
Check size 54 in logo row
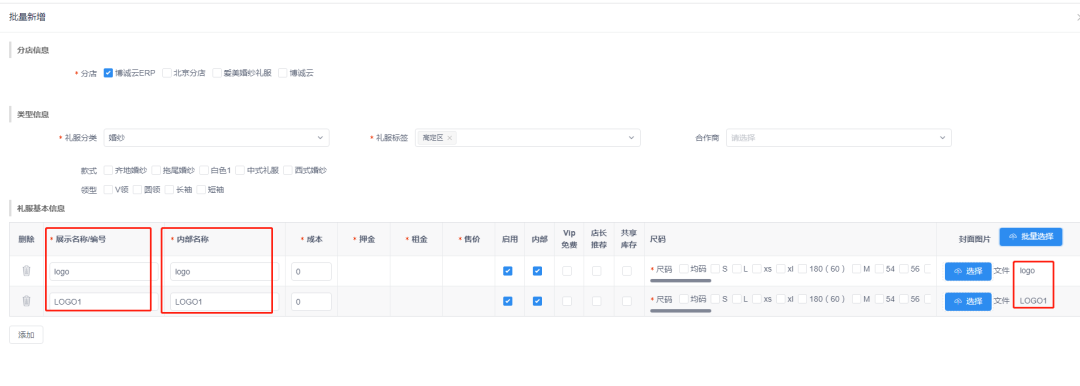(879, 269)
